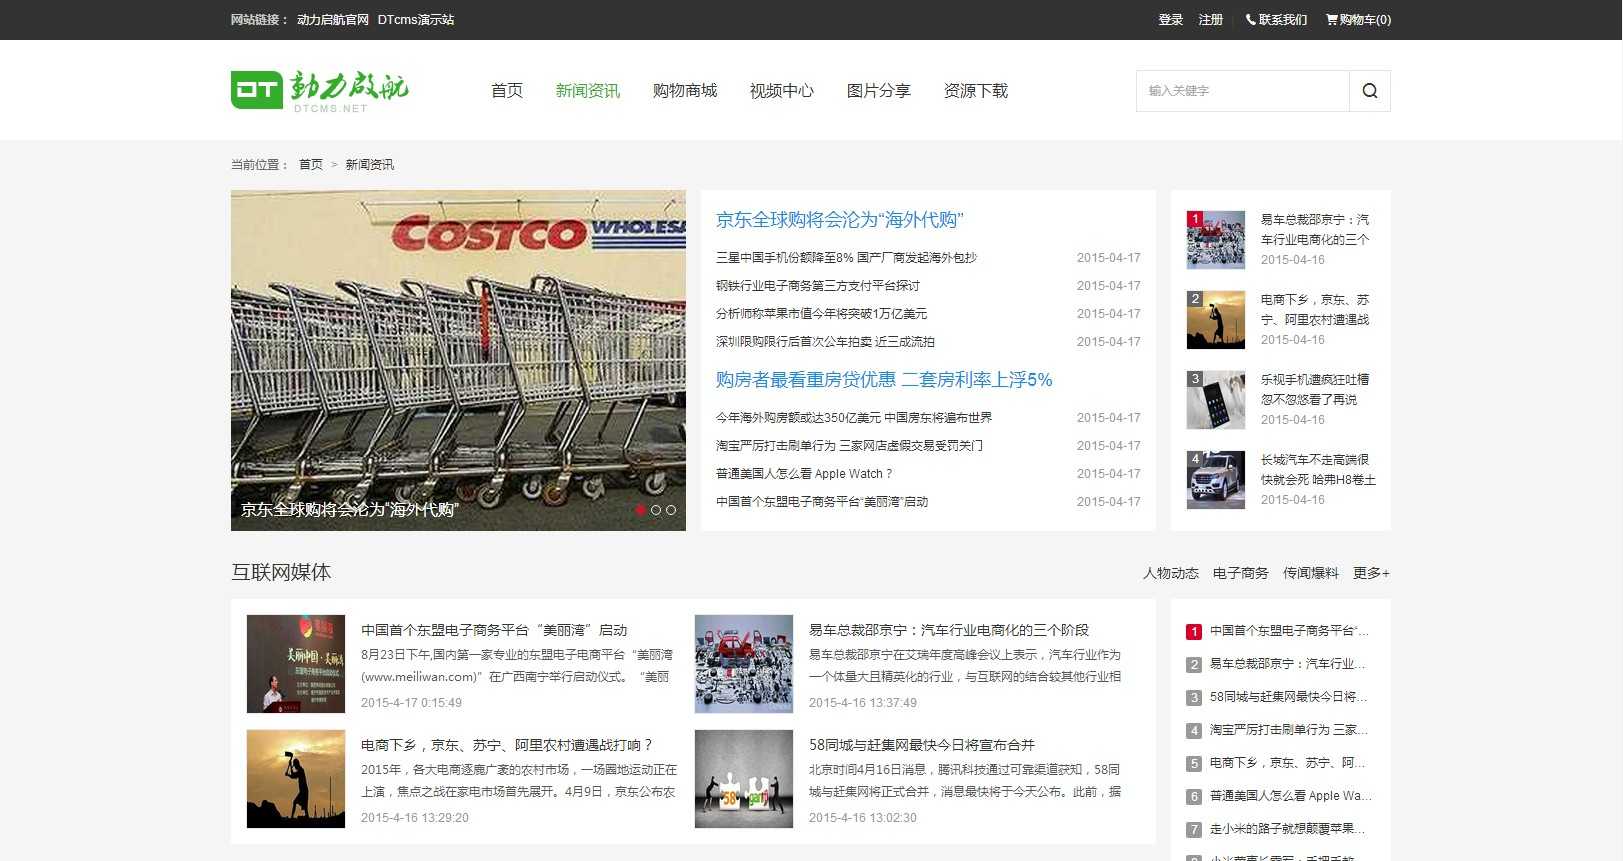Click the search magnifier icon
This screenshot has height=861, width=1623.
[x=1370, y=91]
